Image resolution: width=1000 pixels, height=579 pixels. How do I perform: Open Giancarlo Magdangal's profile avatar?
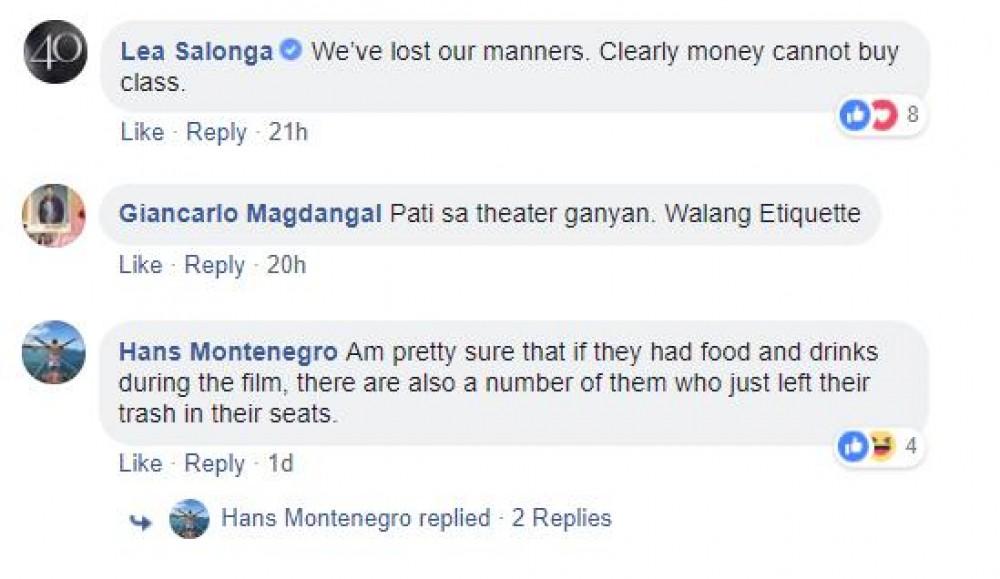(54, 215)
